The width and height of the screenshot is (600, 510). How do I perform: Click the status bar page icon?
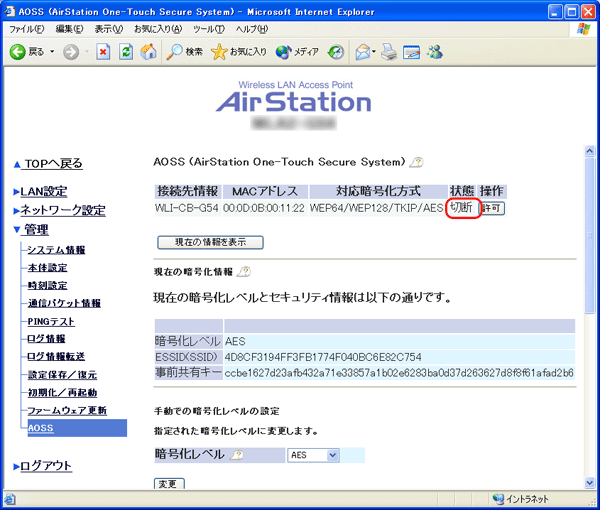pyautogui.click(x=10, y=499)
